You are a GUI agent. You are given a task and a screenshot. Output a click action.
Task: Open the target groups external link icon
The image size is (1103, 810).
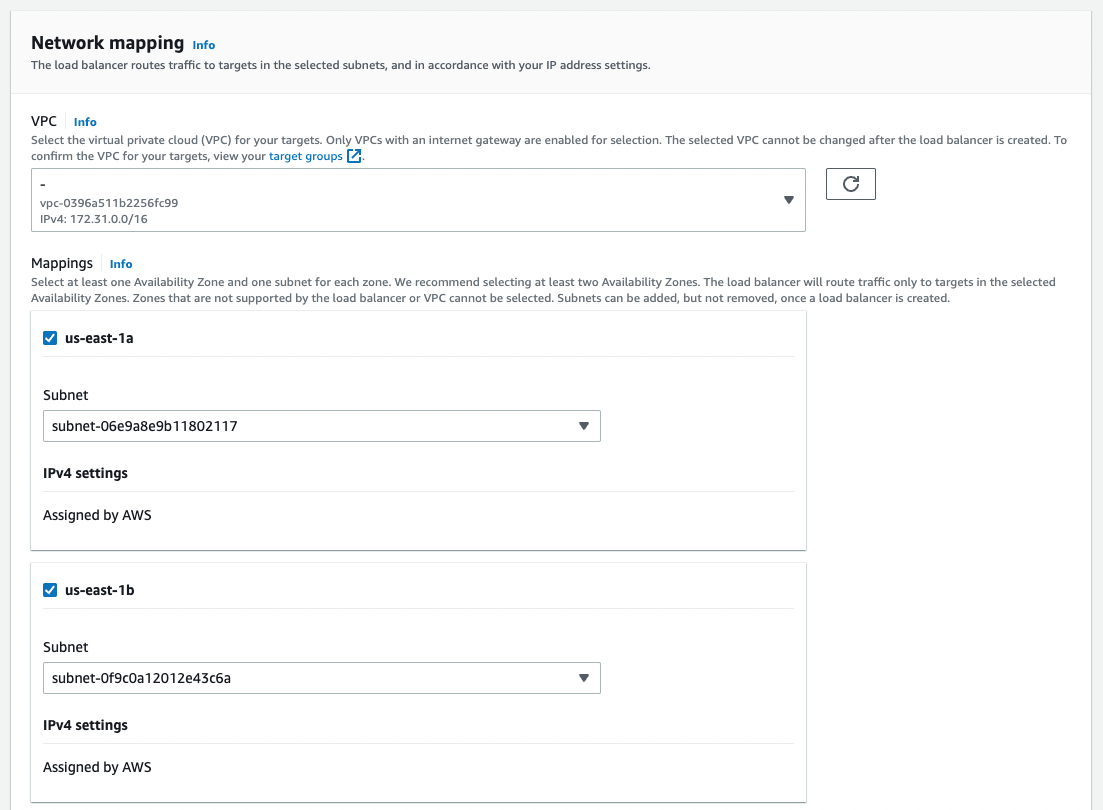click(x=355, y=156)
